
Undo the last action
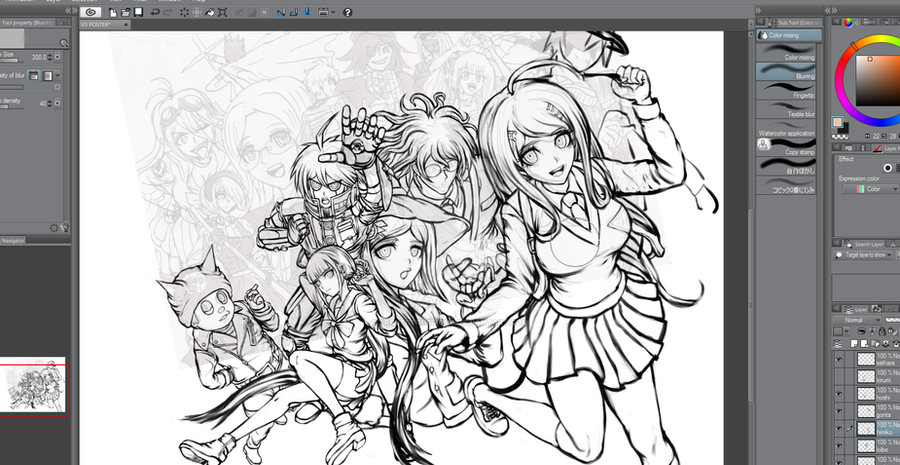coord(155,12)
